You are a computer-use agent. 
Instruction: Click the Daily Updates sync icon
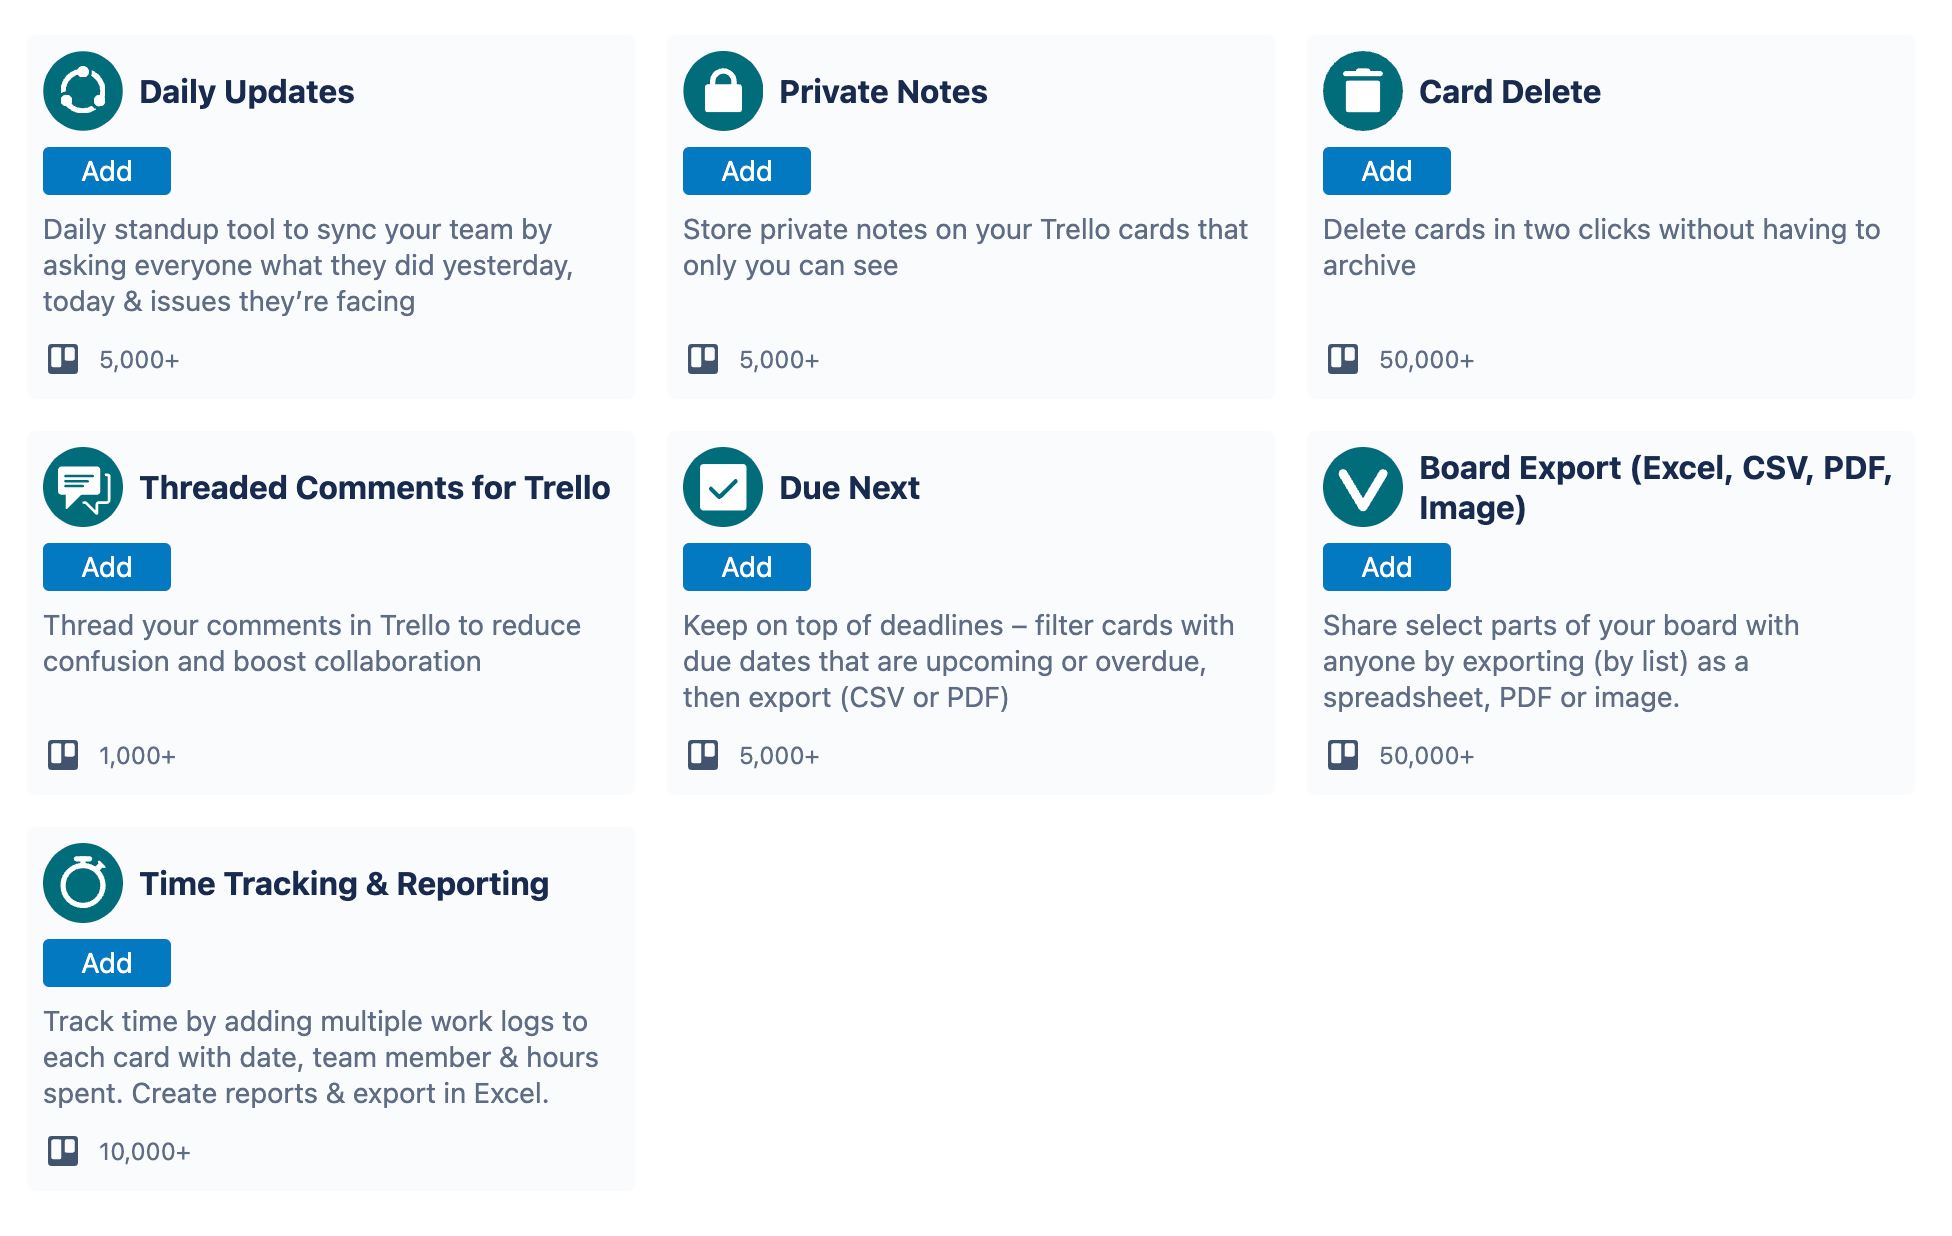(x=83, y=91)
